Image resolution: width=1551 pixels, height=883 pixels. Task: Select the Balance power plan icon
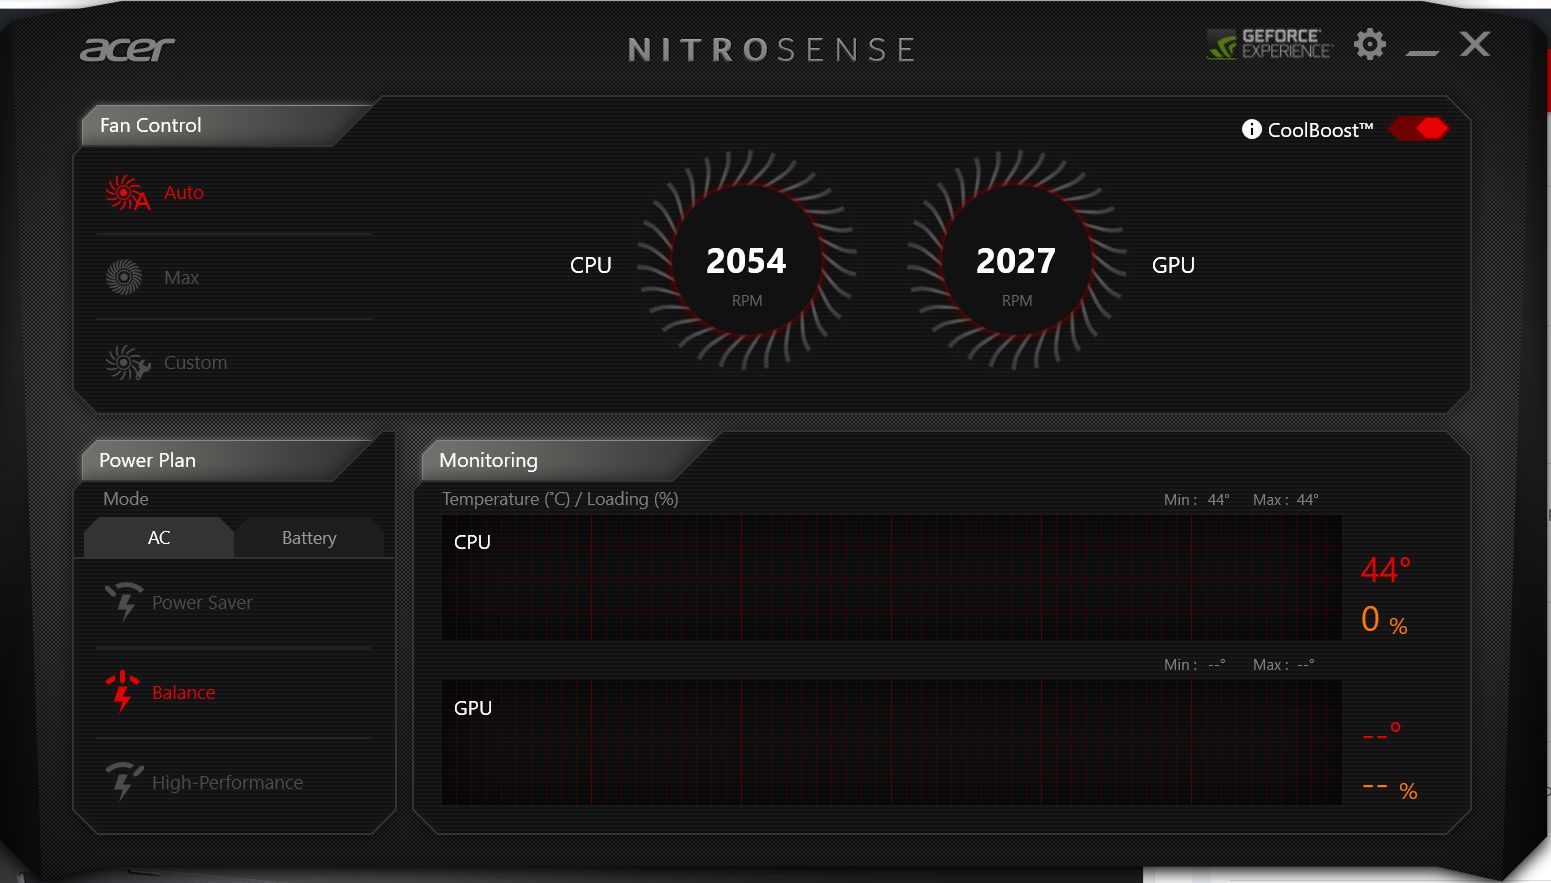coord(122,691)
